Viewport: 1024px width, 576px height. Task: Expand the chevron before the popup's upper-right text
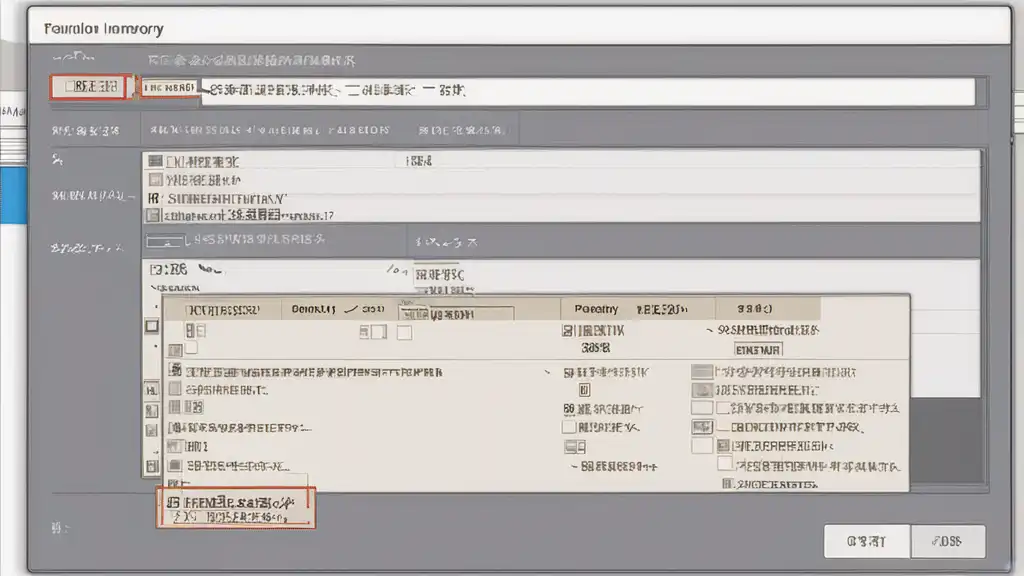tap(710, 331)
